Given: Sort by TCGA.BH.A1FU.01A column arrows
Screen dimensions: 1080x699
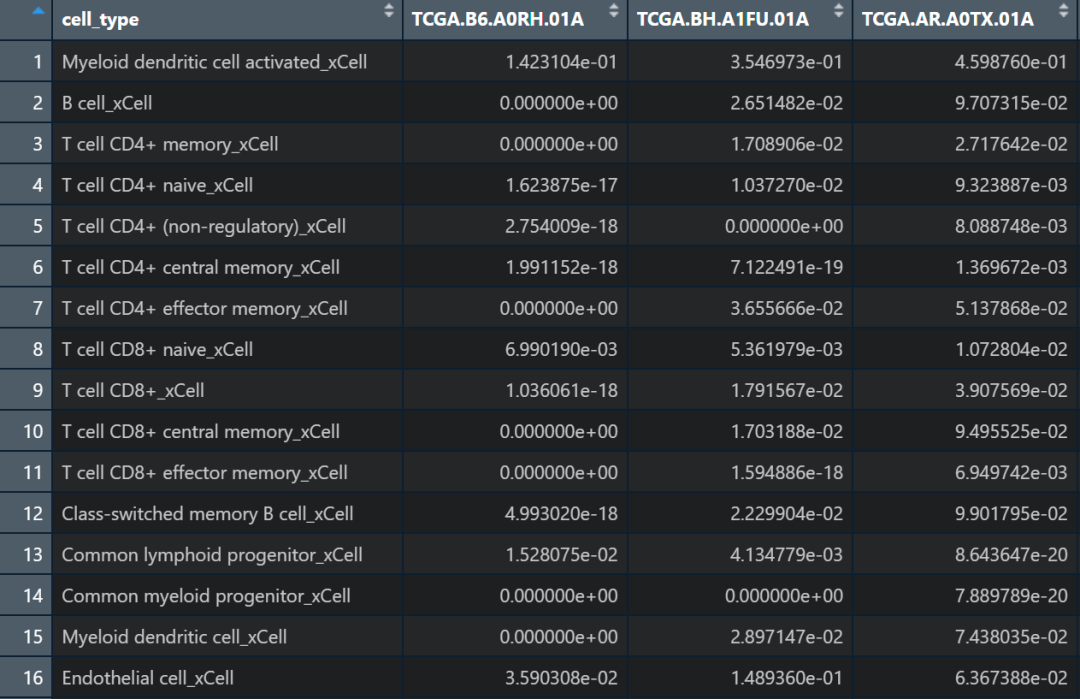Looking at the screenshot, I should point(838,10).
